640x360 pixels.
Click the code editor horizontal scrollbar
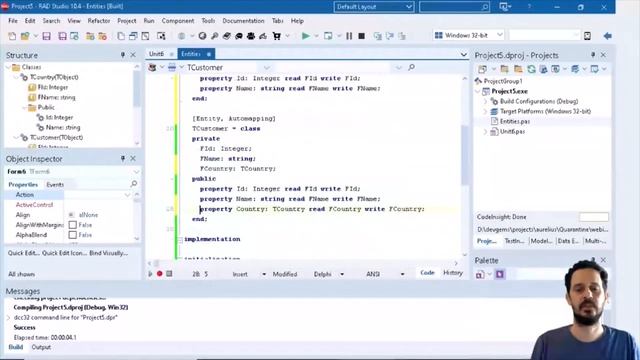tap(304, 263)
